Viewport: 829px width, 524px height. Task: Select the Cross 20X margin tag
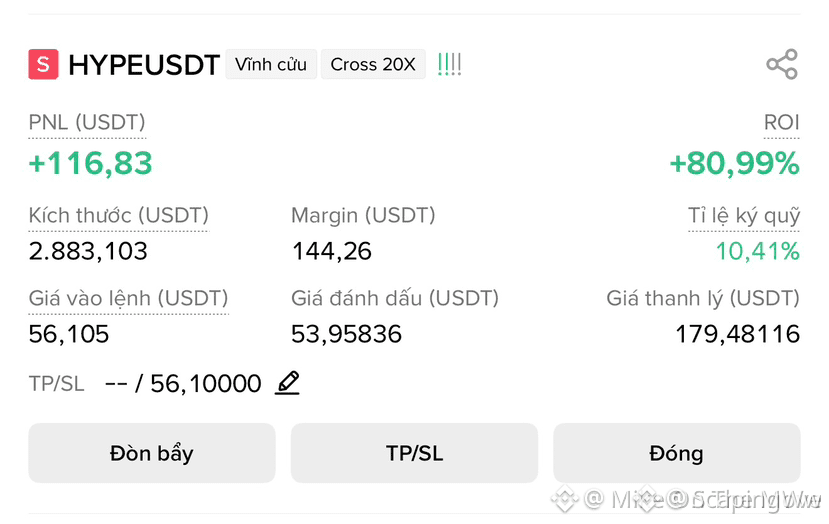pyautogui.click(x=373, y=65)
